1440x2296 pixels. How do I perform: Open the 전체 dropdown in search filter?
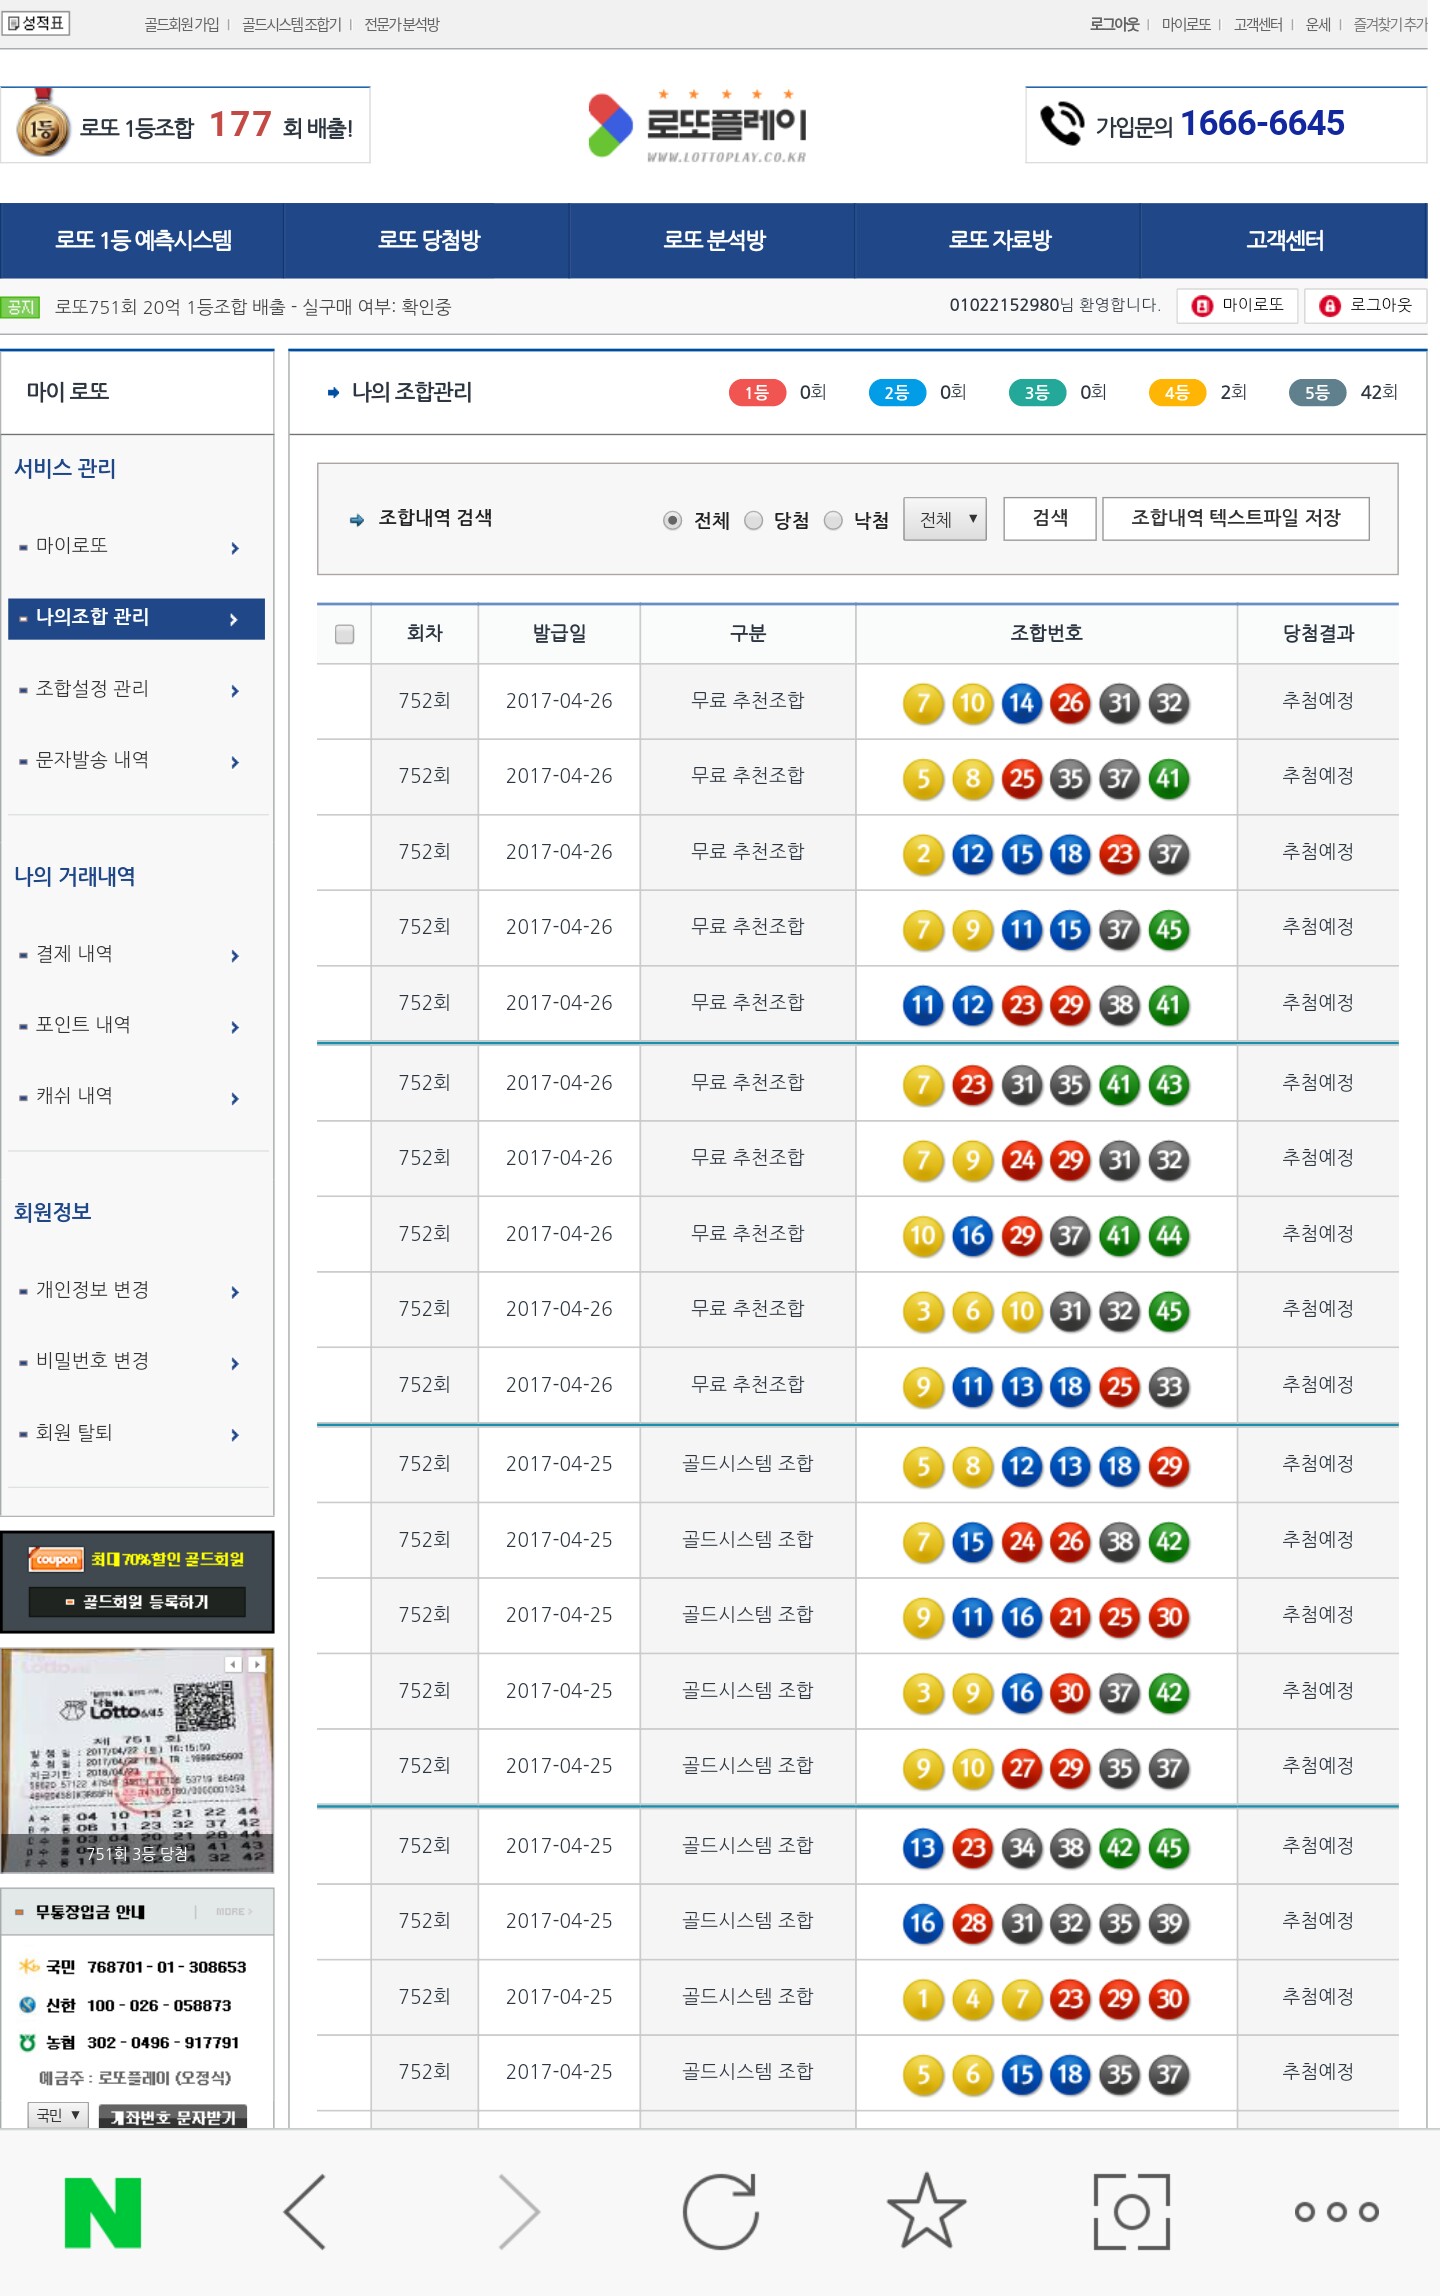coord(945,519)
